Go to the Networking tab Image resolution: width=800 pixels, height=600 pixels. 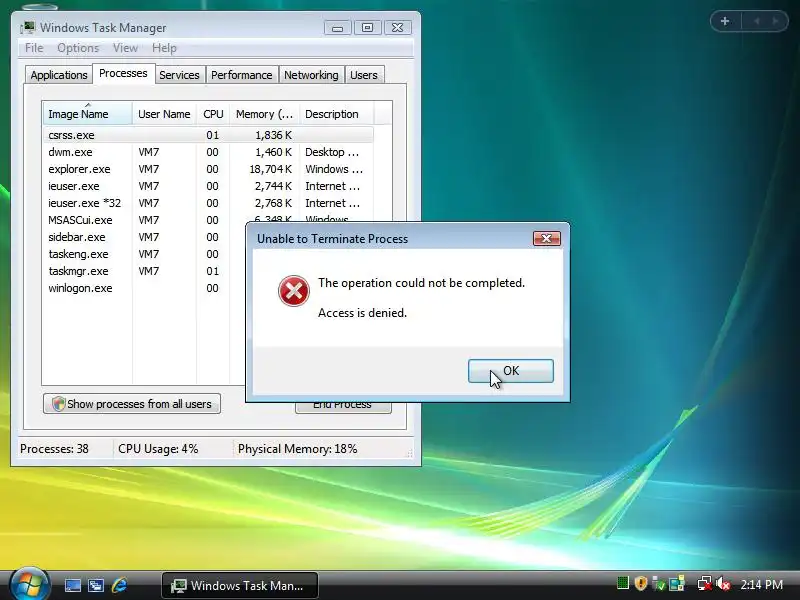click(311, 75)
